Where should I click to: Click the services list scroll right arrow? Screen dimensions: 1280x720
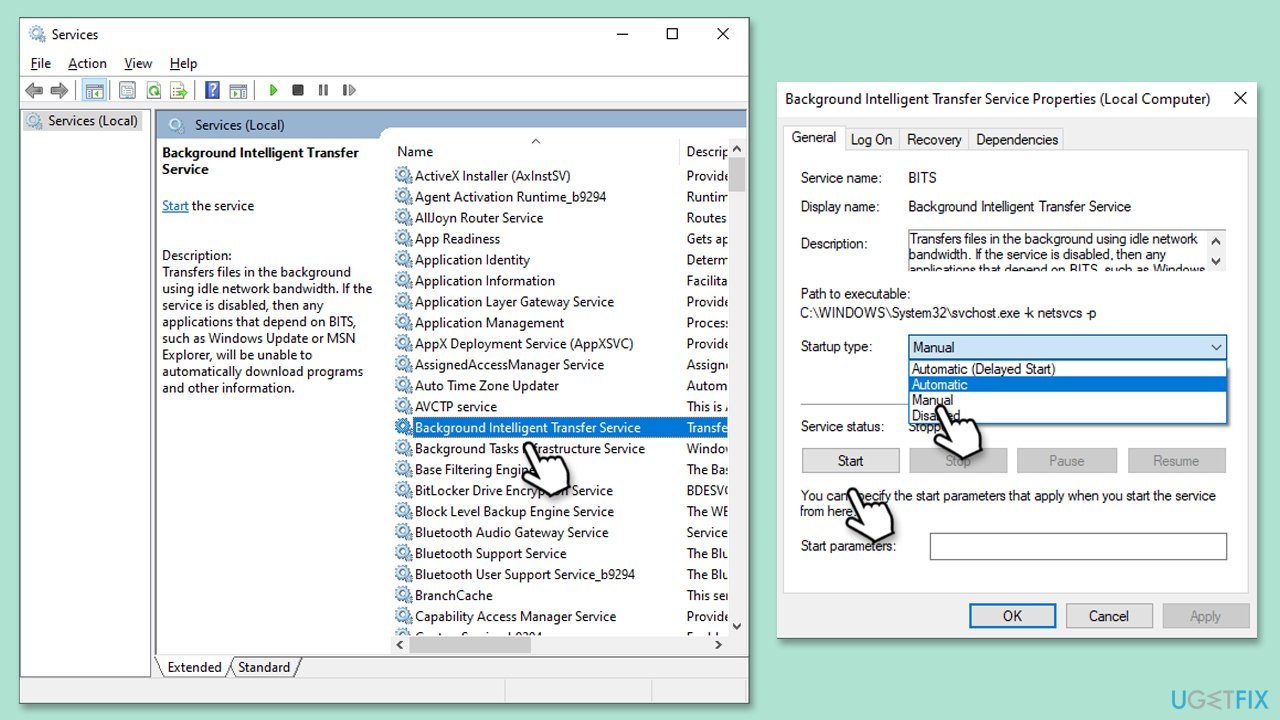pyautogui.click(x=718, y=645)
